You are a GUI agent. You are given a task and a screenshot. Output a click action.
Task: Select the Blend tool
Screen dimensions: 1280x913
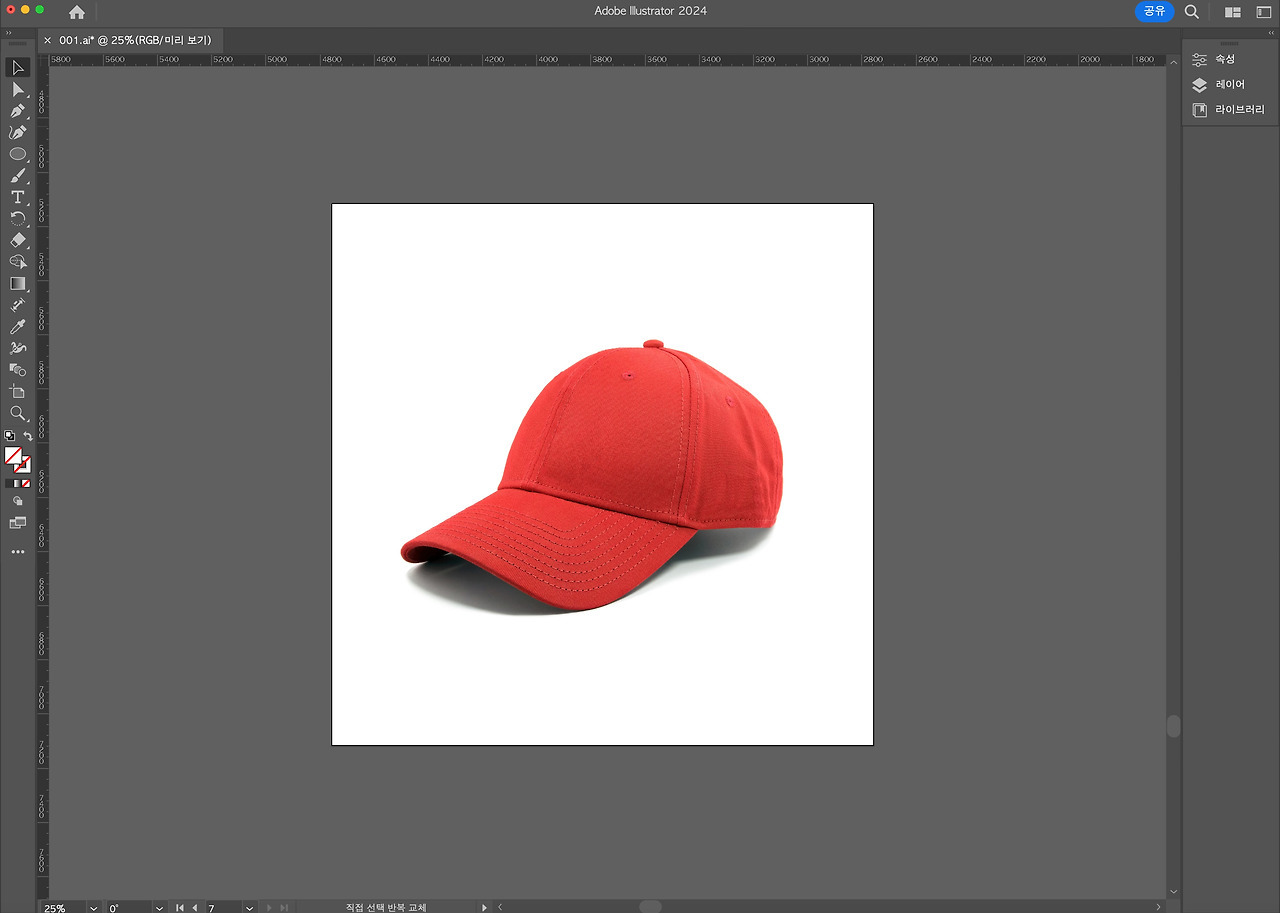pyautogui.click(x=18, y=370)
